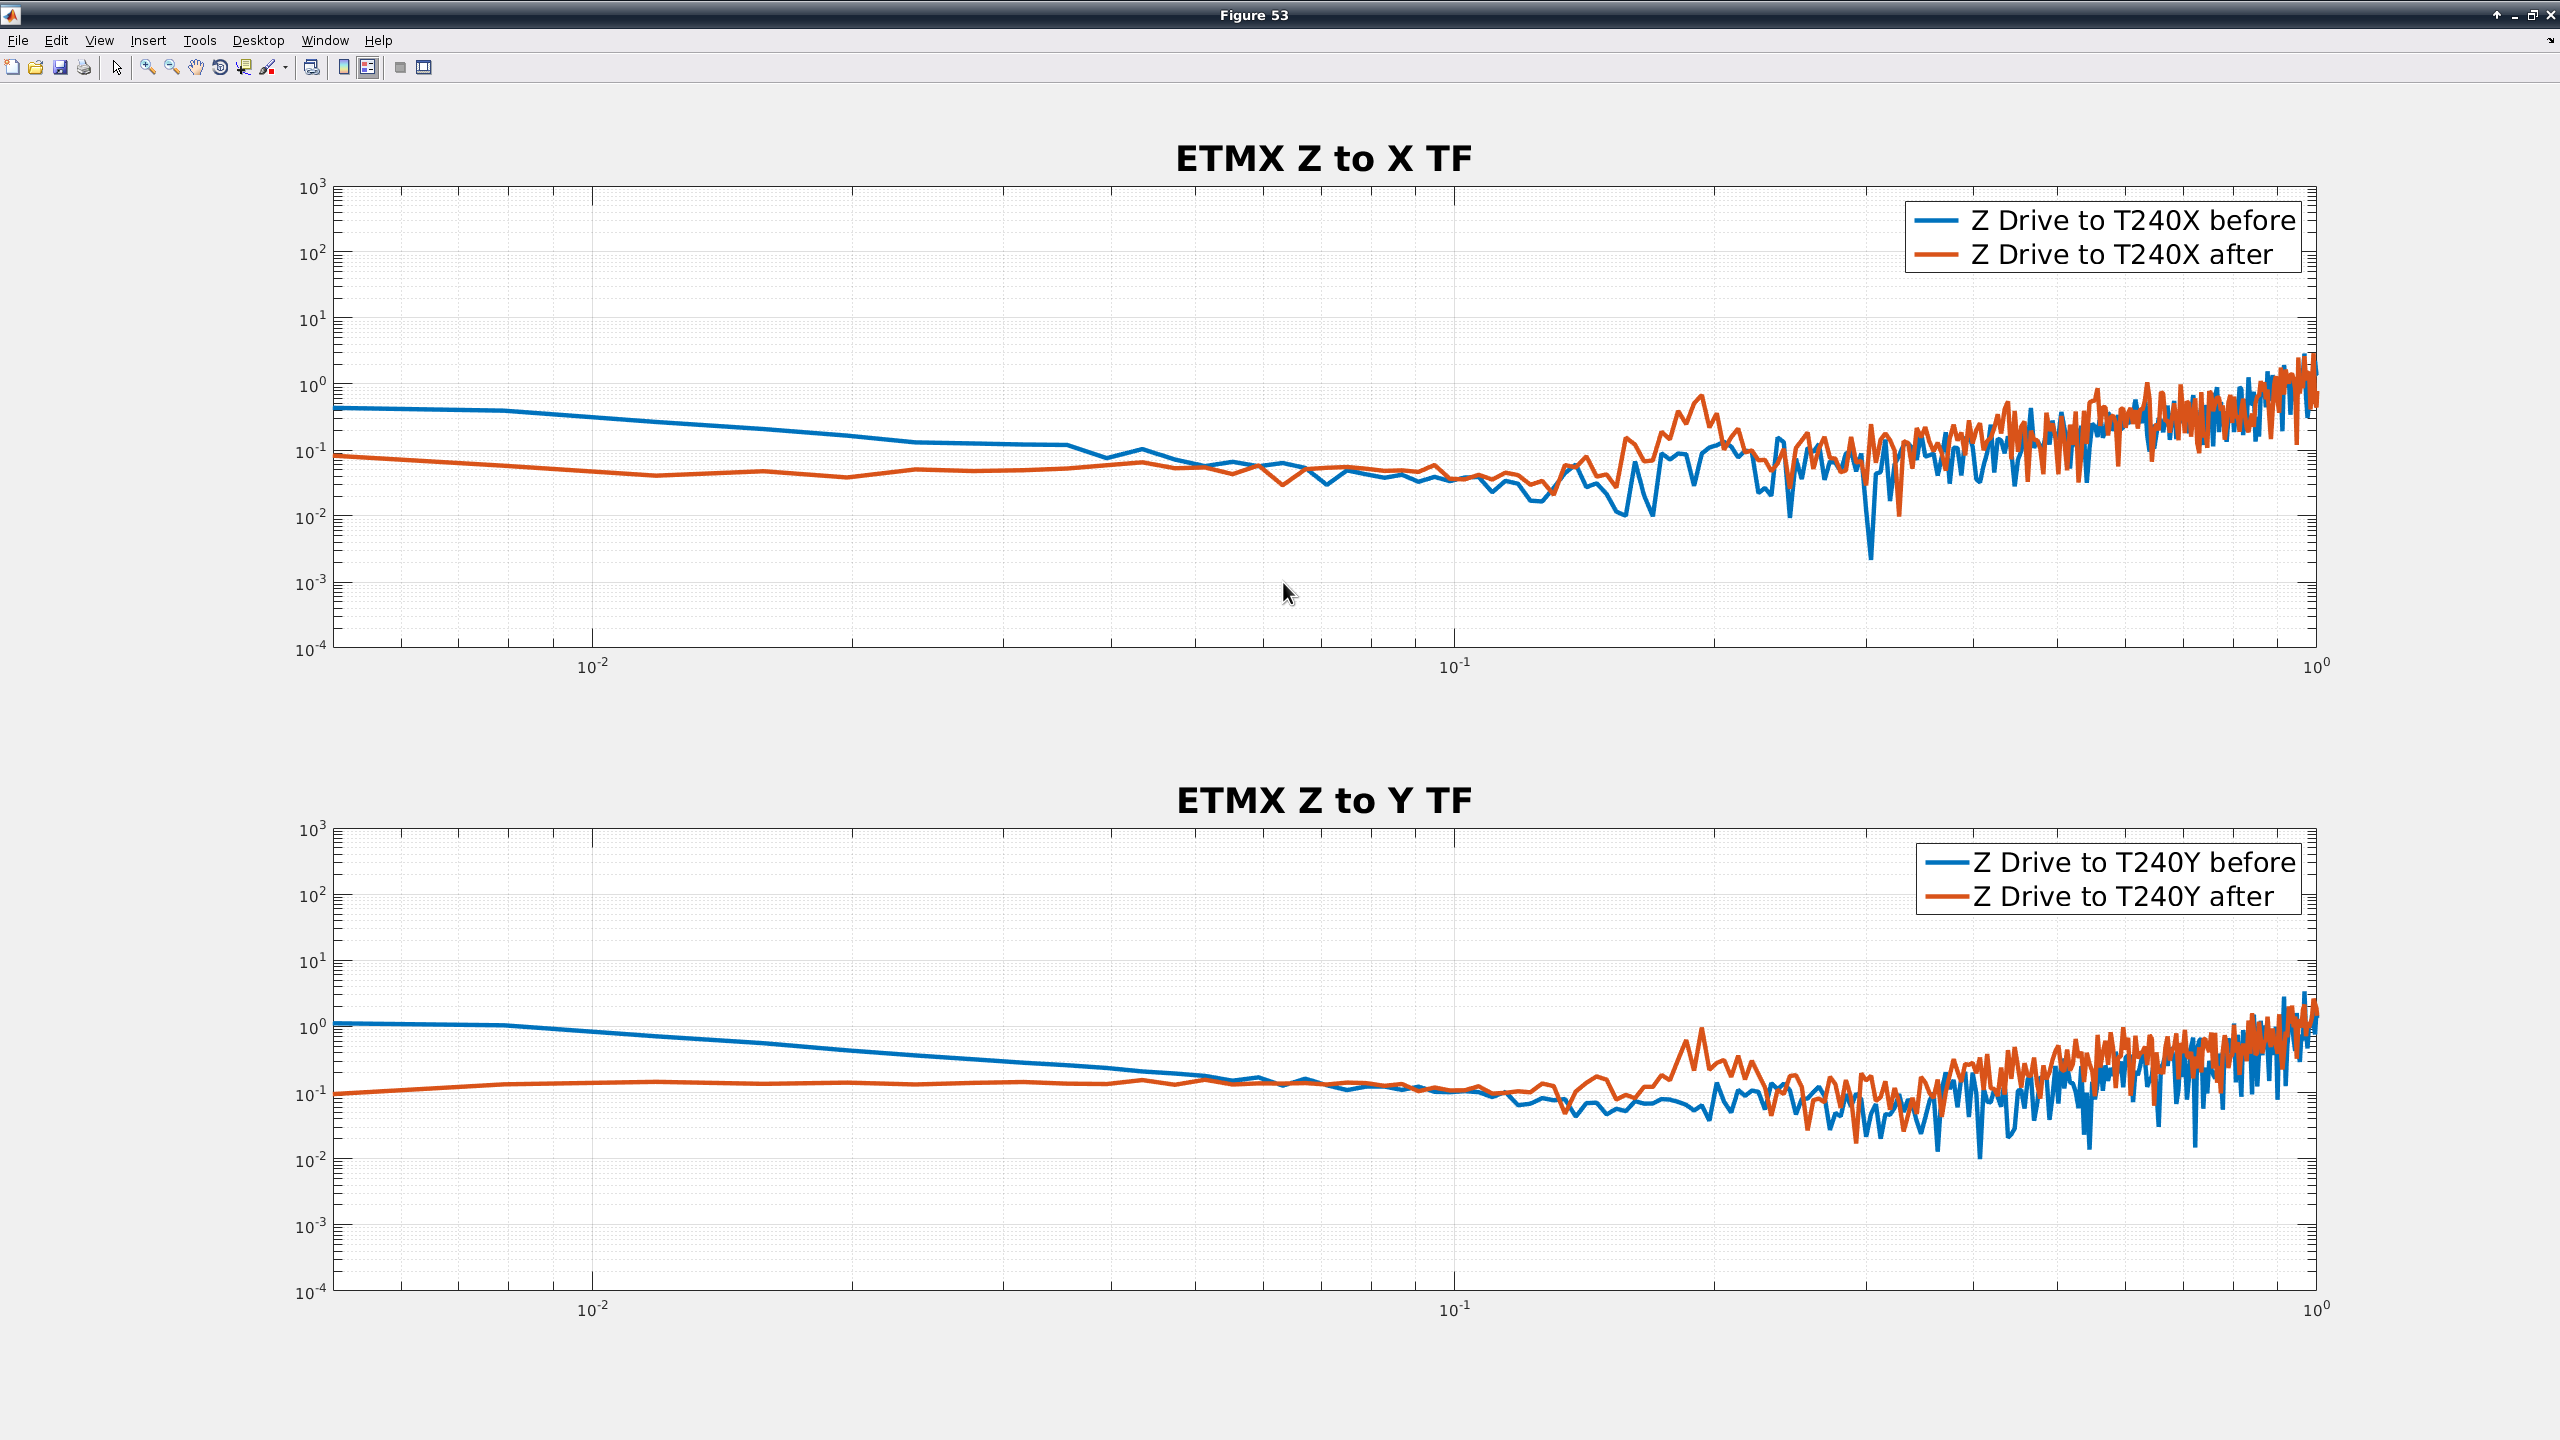The height and width of the screenshot is (1440, 2560).
Task: Open the Help menu
Action: [x=378, y=40]
